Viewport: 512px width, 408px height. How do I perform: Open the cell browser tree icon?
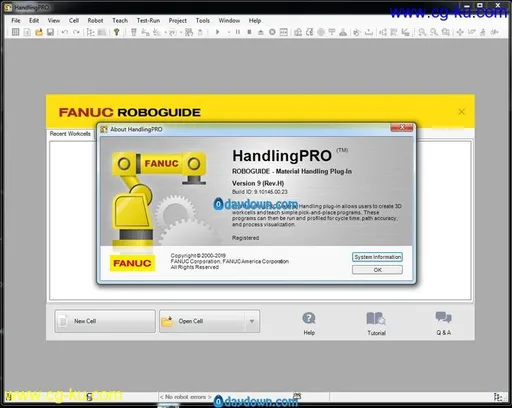90,32
